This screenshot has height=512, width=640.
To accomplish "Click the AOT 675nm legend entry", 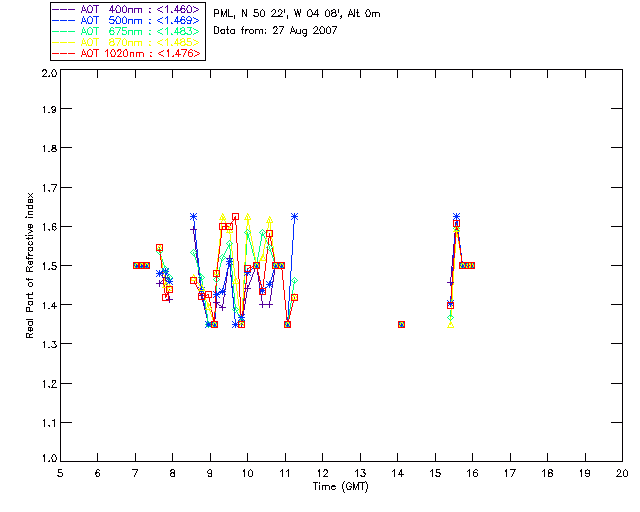I will (127, 31).
